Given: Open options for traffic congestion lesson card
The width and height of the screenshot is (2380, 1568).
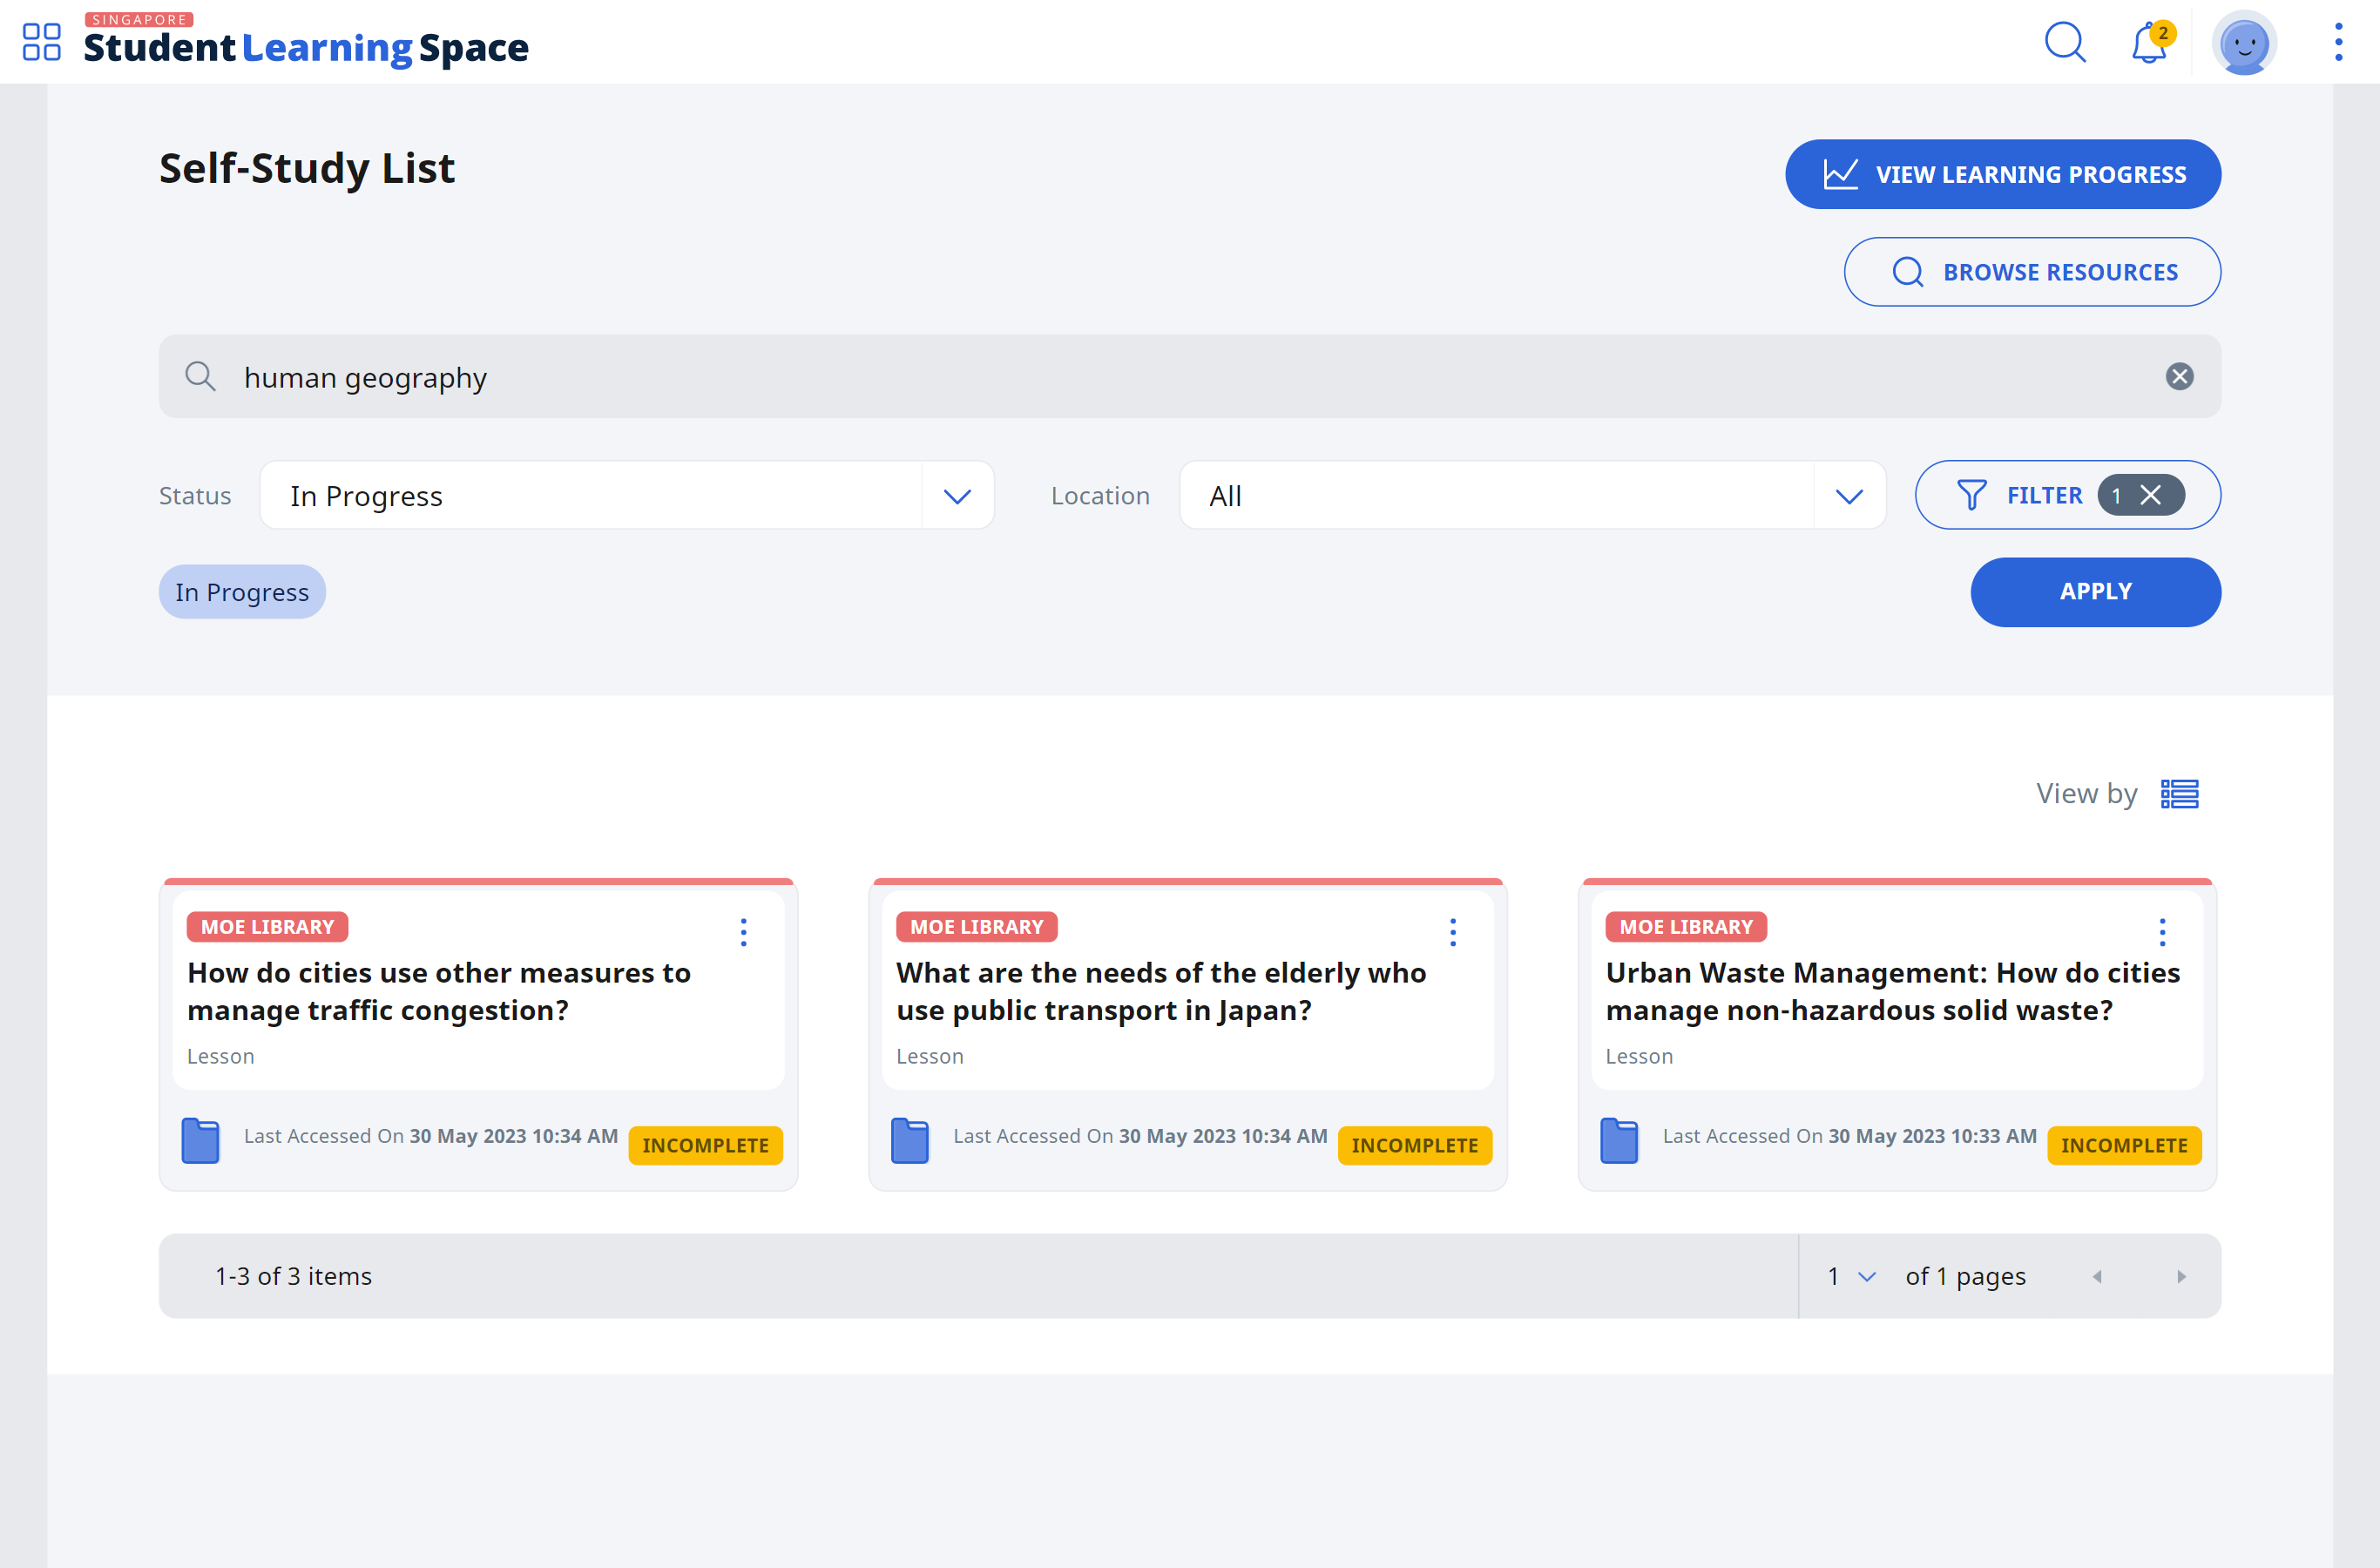Looking at the screenshot, I should 743,932.
